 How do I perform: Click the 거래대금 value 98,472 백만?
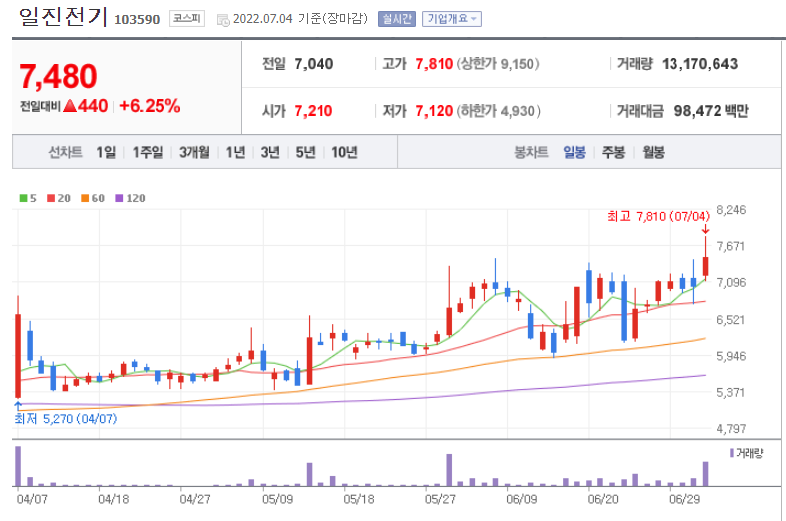point(711,111)
